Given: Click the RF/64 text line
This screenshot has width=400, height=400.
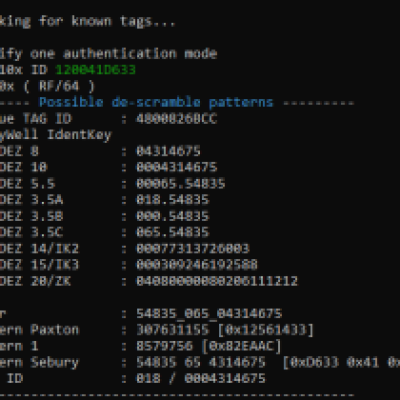Looking at the screenshot, I should (x=47, y=86).
